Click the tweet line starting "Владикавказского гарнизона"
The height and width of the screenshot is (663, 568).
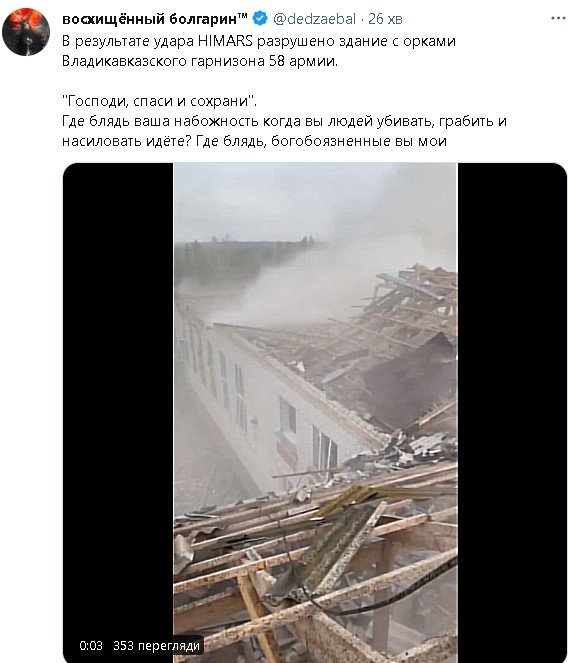click(200, 61)
